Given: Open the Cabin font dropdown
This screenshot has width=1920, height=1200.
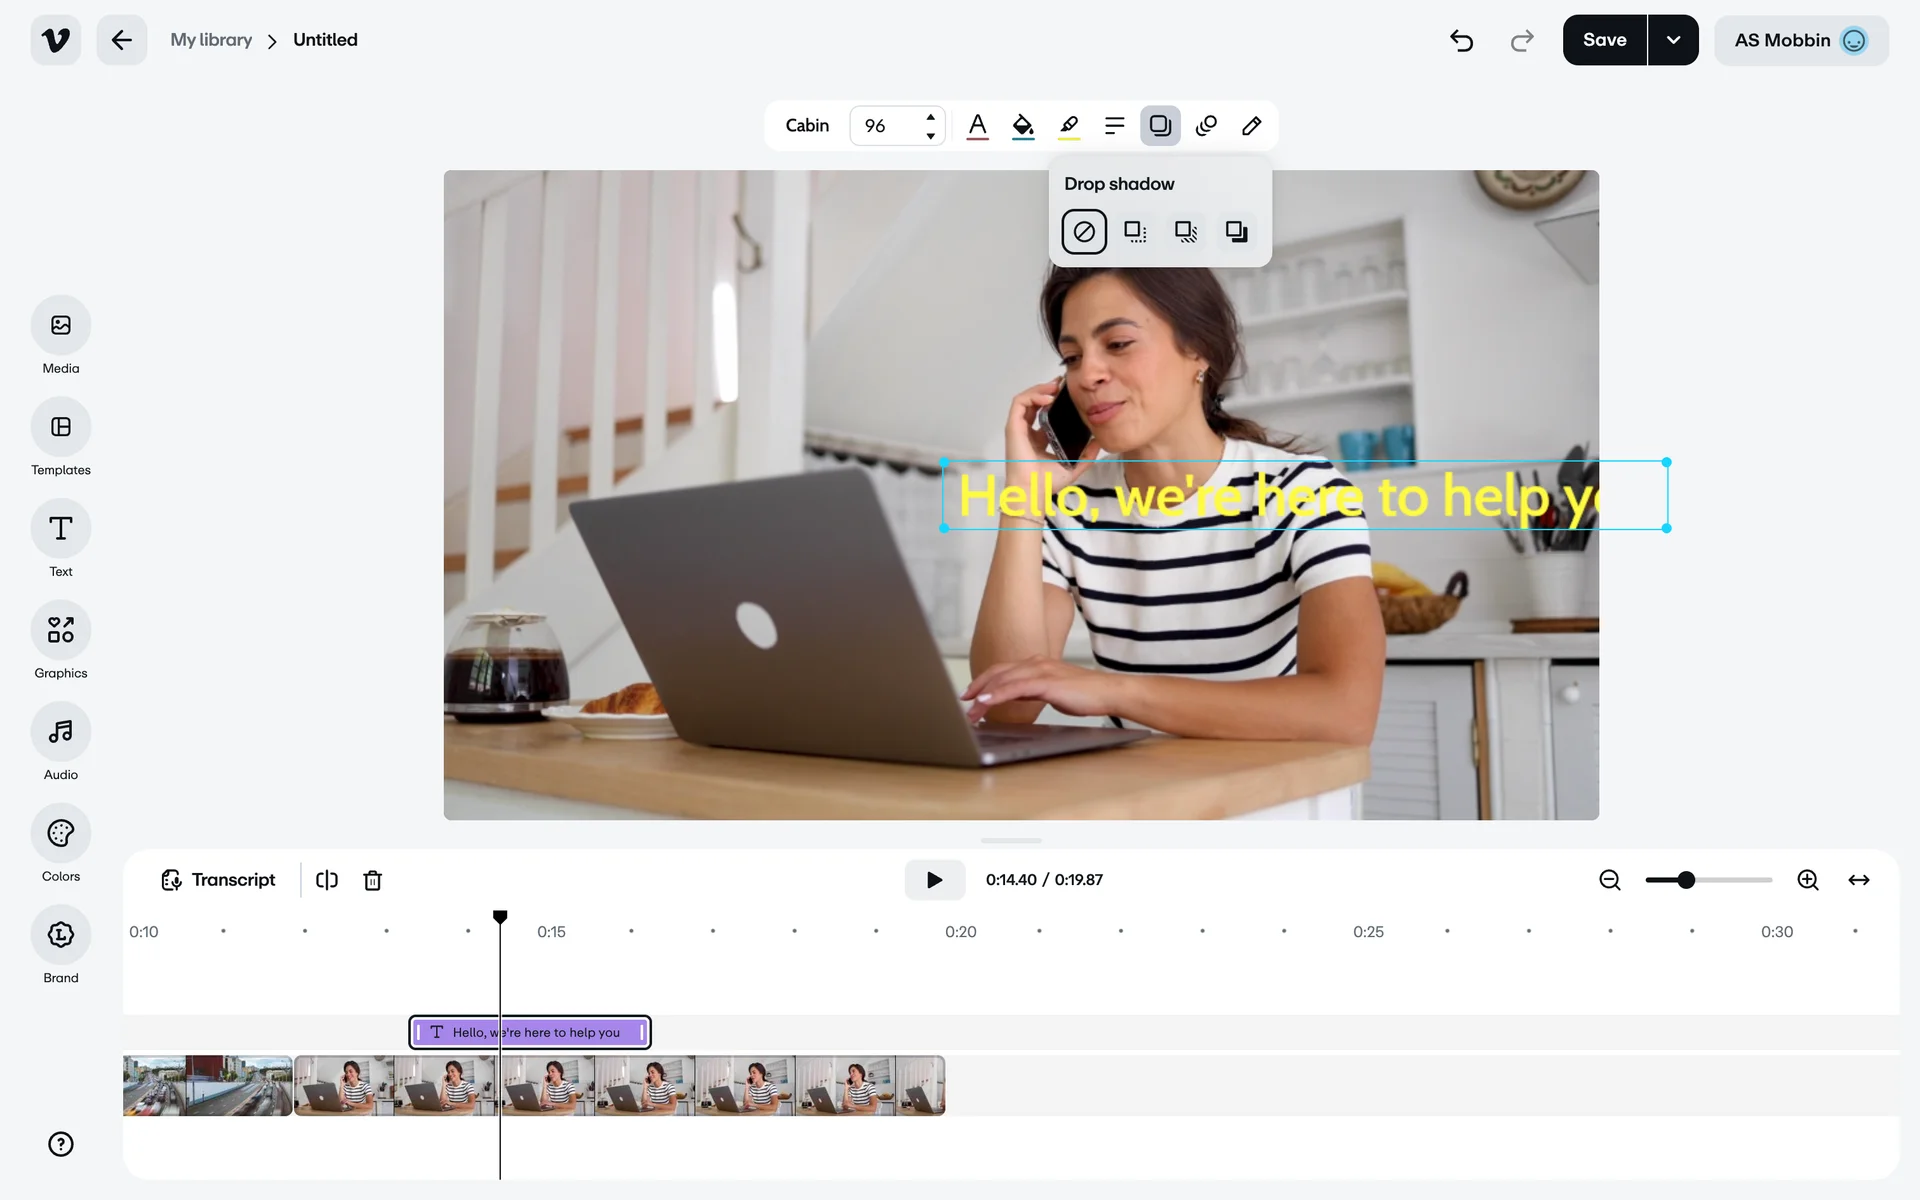Looking at the screenshot, I should coord(807,126).
